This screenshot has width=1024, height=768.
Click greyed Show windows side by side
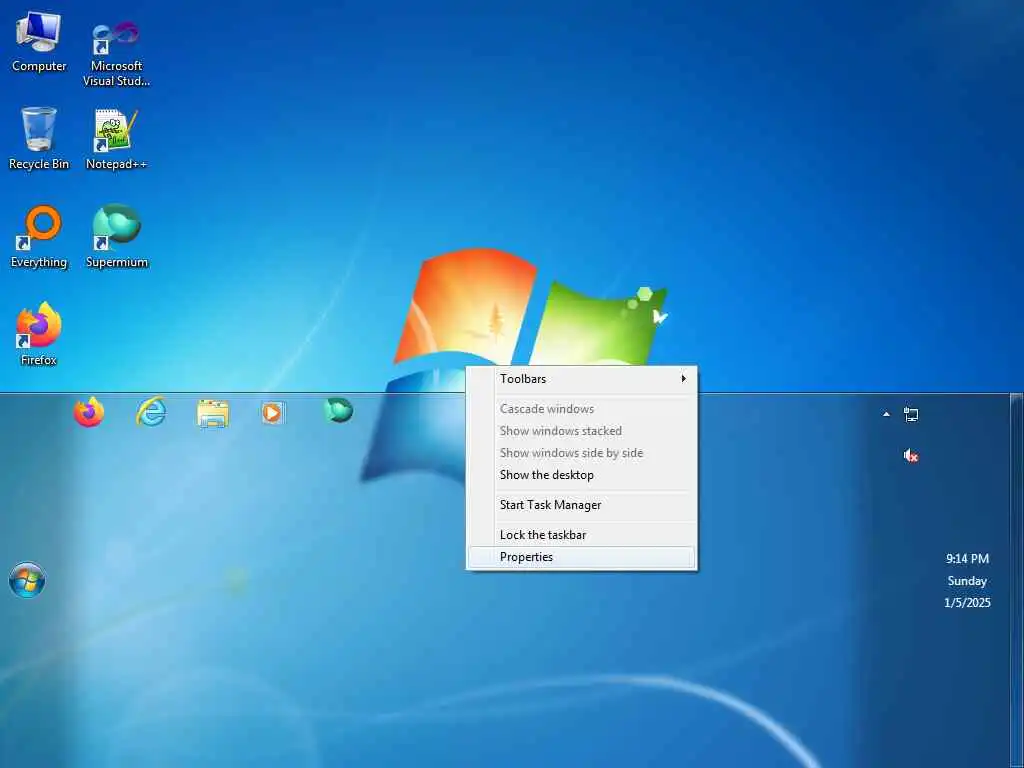581,453
